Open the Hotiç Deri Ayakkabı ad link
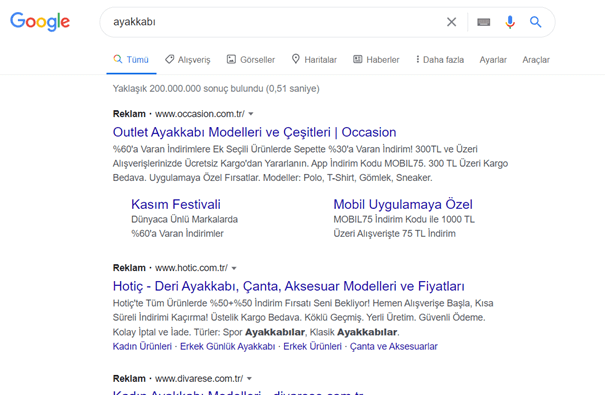Image resolution: width=605 pixels, height=395 pixels. point(289,286)
